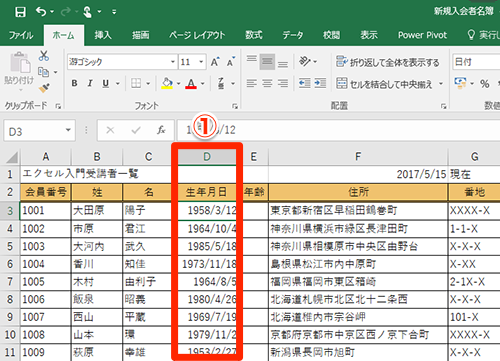500x361 pixels.
Task: Click the Format Painter brush icon
Action: click(44, 88)
